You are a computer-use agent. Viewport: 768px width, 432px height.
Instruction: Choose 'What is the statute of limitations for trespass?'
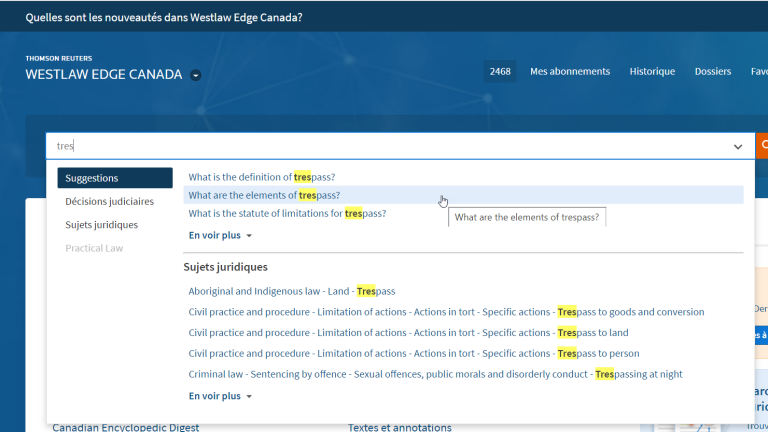click(x=287, y=213)
